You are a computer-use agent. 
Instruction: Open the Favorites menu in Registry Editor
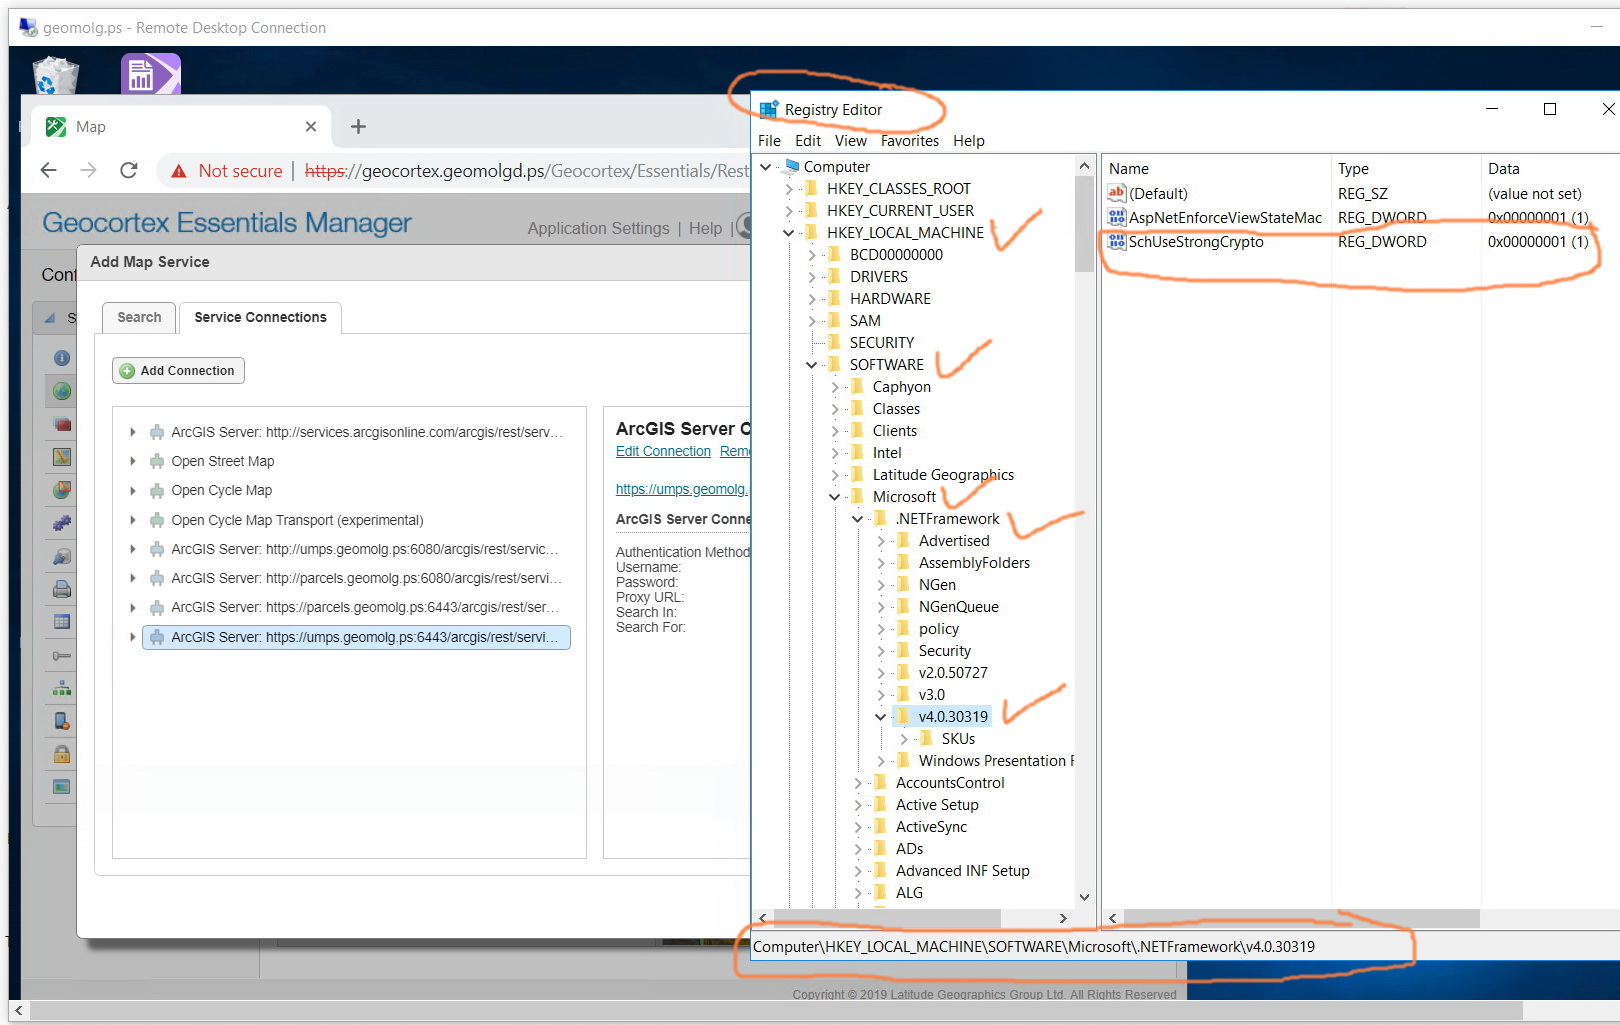(x=910, y=141)
